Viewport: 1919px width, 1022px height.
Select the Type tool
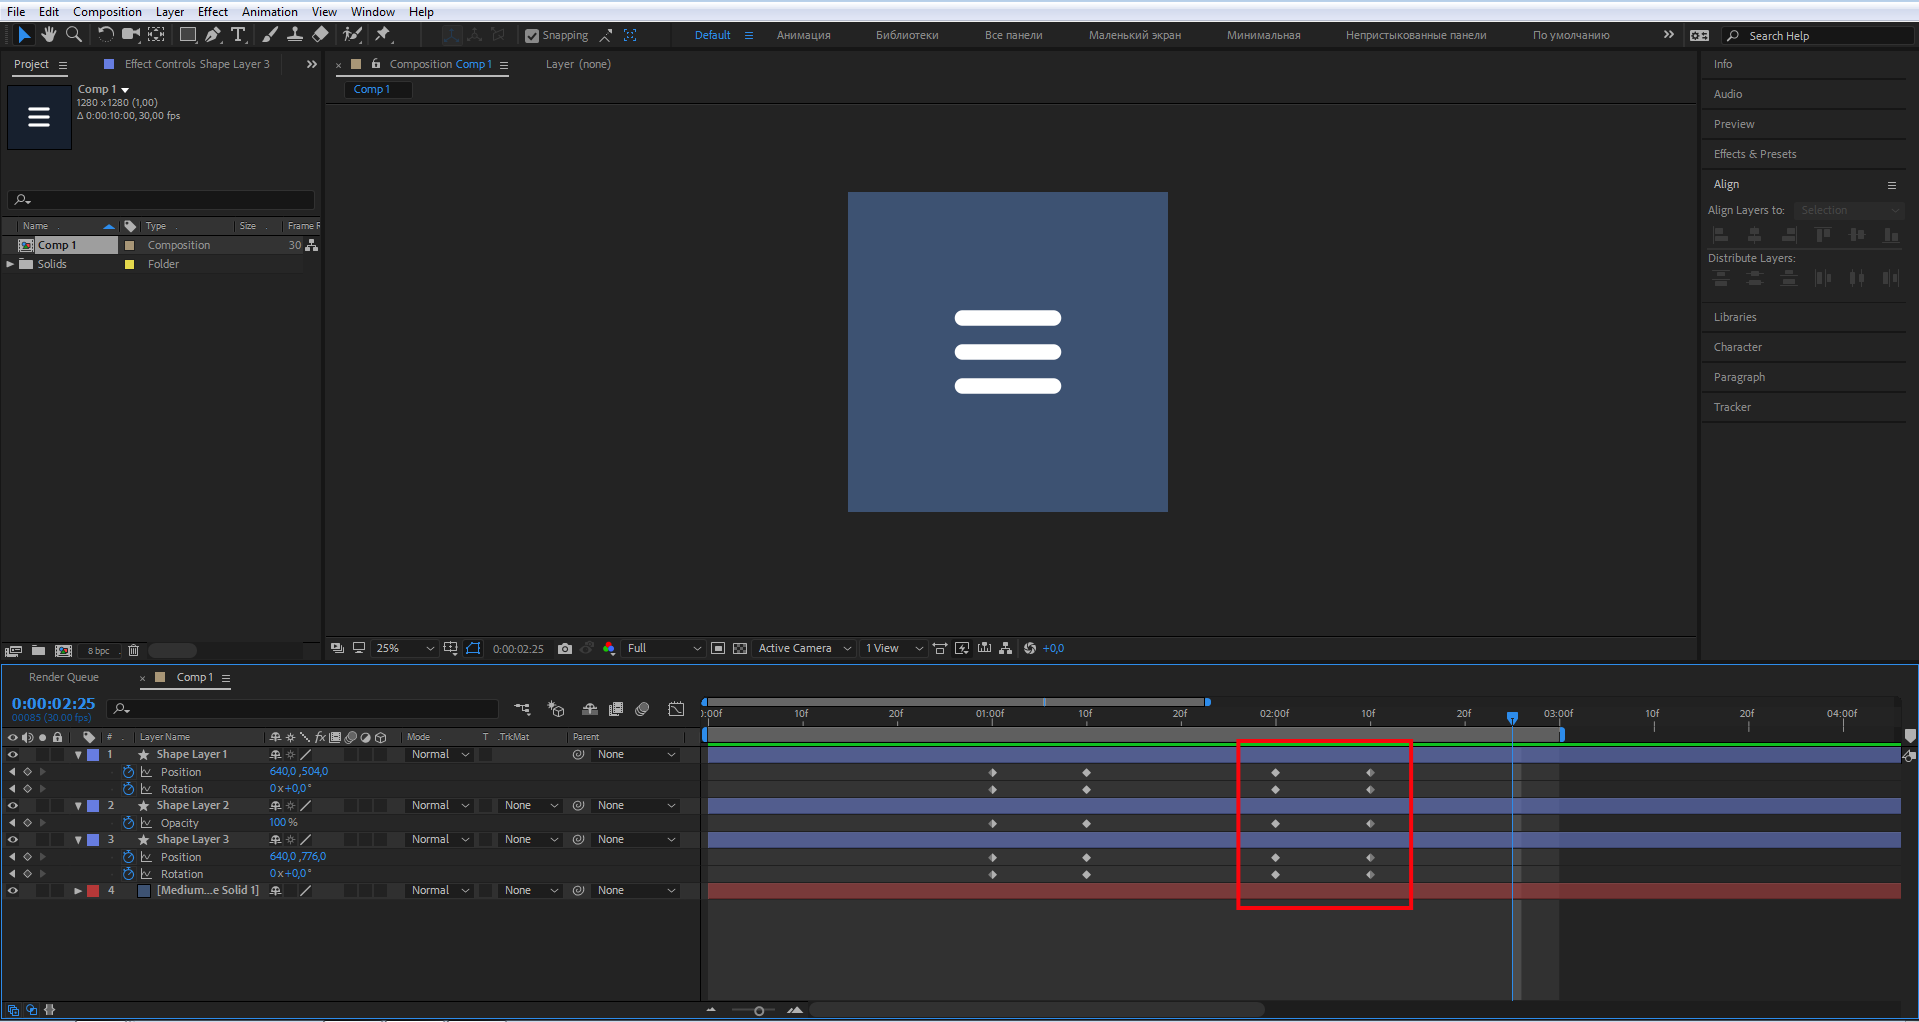click(238, 35)
